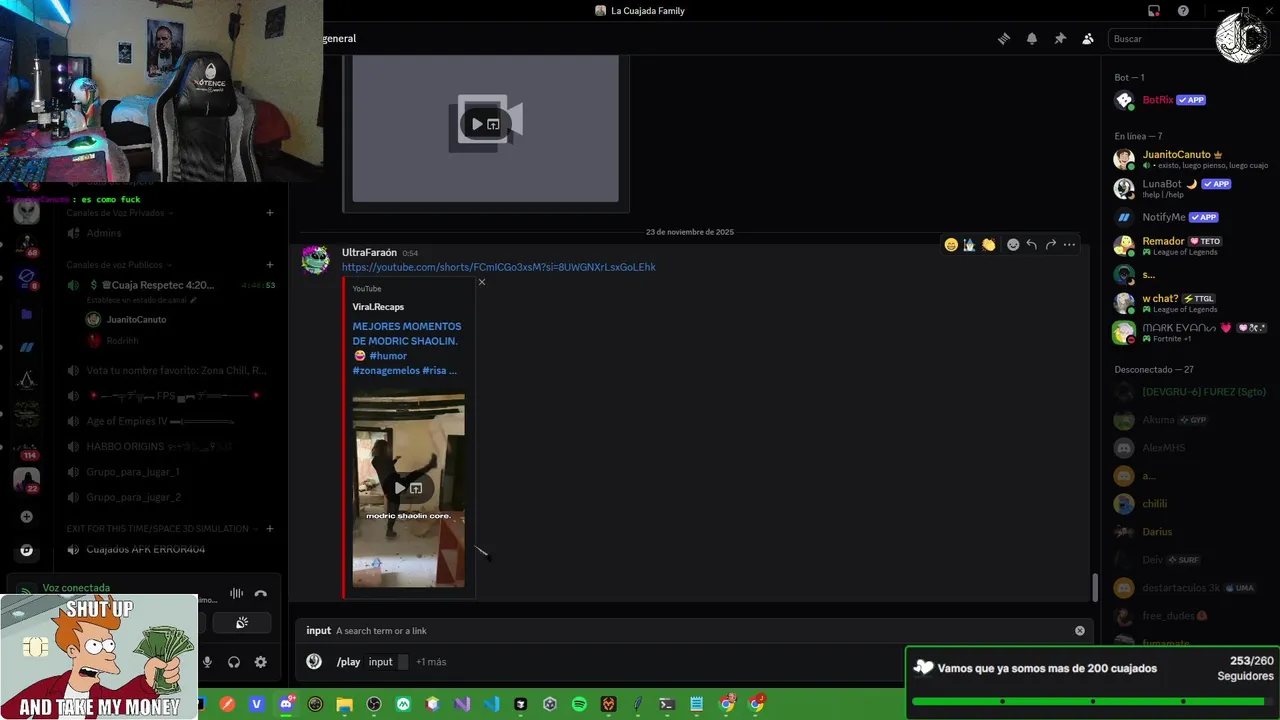Viewport: 1280px width, 720px height.
Task: Join the HABBO ORIGINS voice channel
Action: [170, 447]
